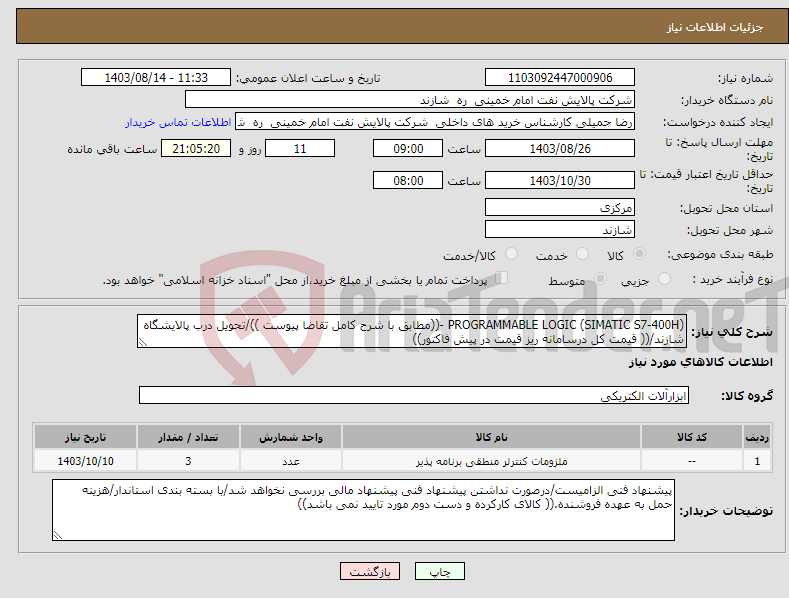Click the شماره نیاز label
Image resolution: width=789 pixels, height=598 pixels.
tap(745, 79)
